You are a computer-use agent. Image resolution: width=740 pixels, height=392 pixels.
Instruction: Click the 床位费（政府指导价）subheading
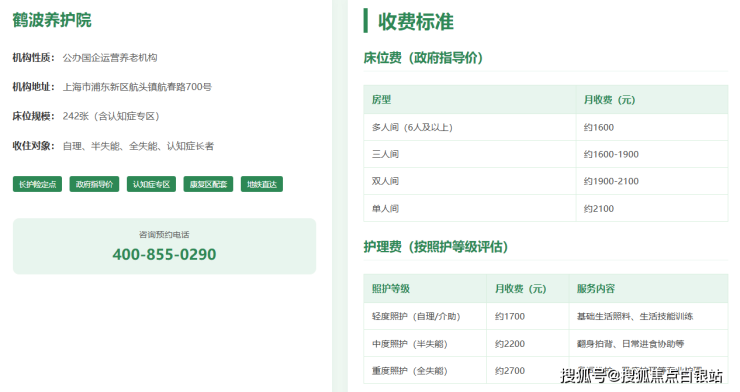tap(423, 58)
